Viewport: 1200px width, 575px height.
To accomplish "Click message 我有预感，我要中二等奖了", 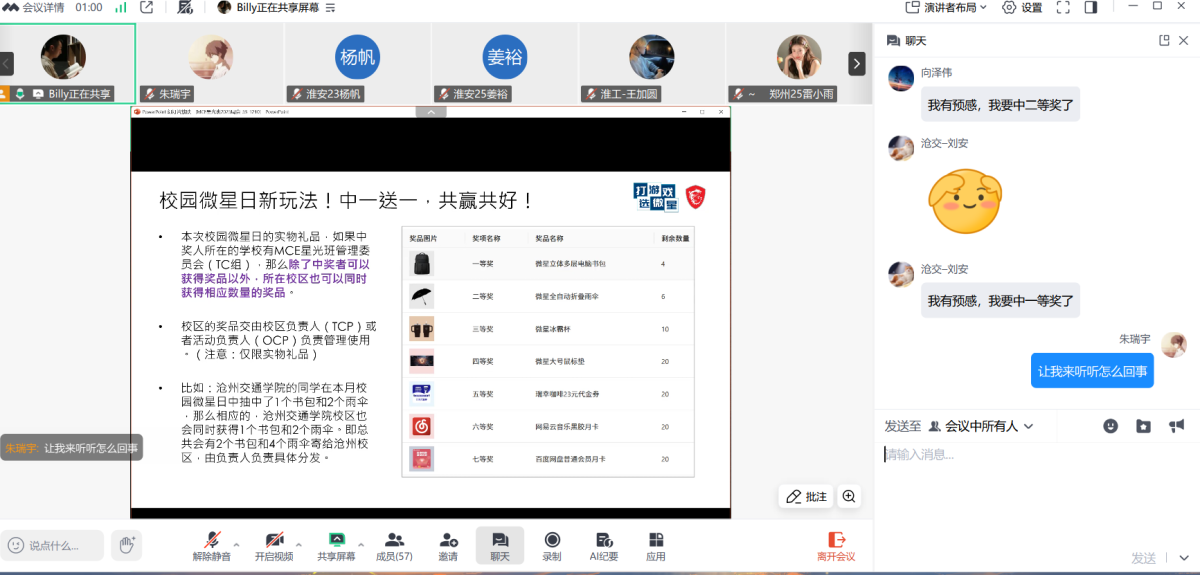I will click(1000, 104).
